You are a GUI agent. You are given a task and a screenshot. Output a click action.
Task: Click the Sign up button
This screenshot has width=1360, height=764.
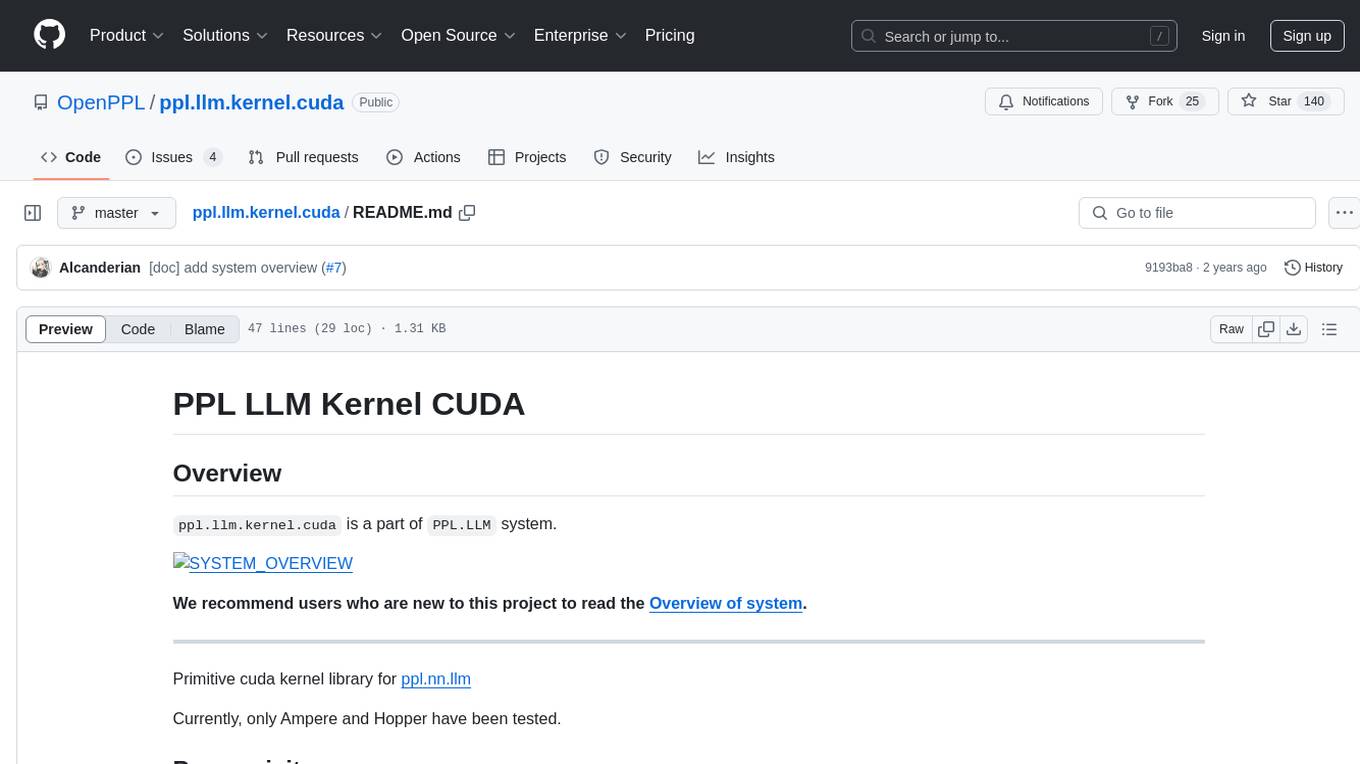point(1307,36)
